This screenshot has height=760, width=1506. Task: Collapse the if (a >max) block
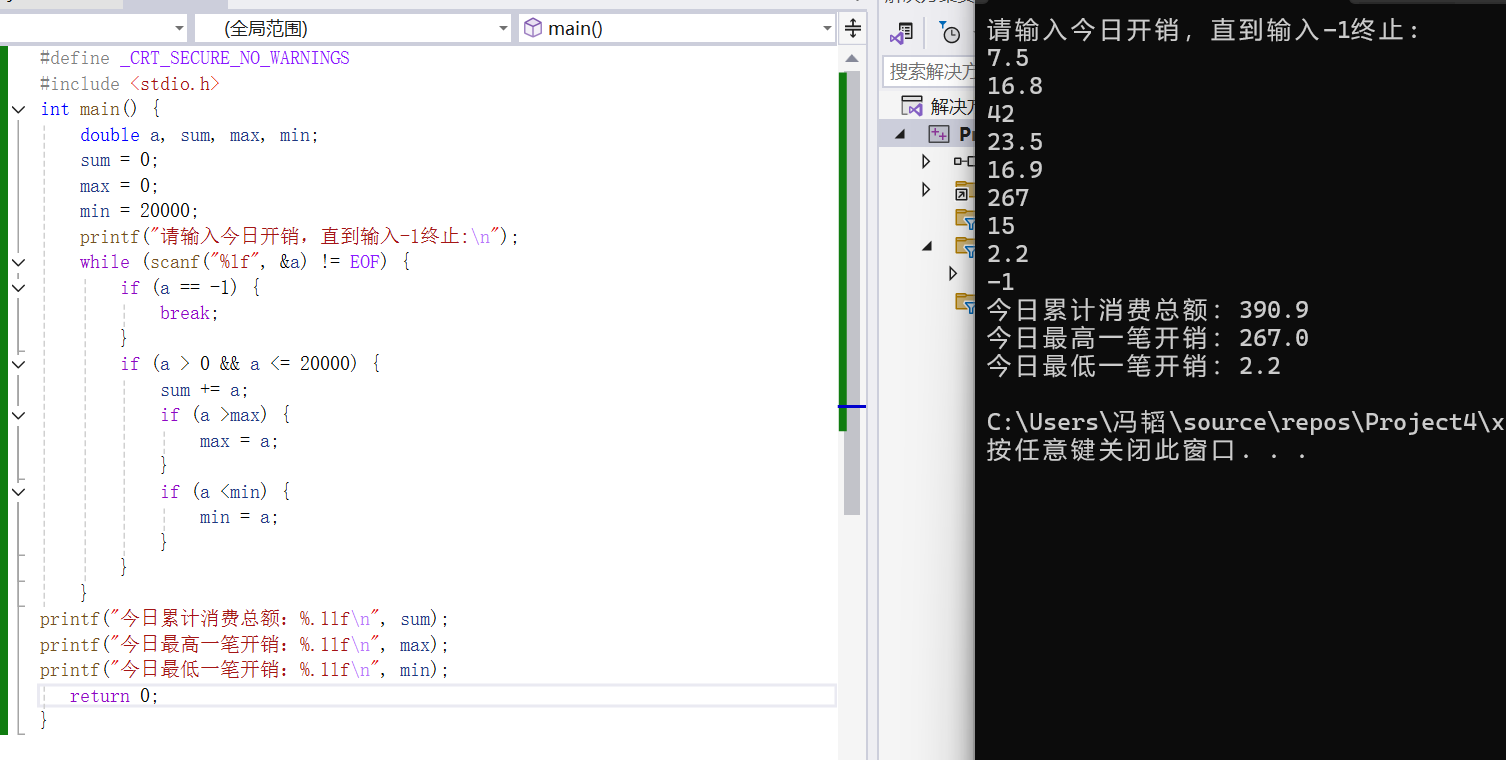(x=18, y=415)
